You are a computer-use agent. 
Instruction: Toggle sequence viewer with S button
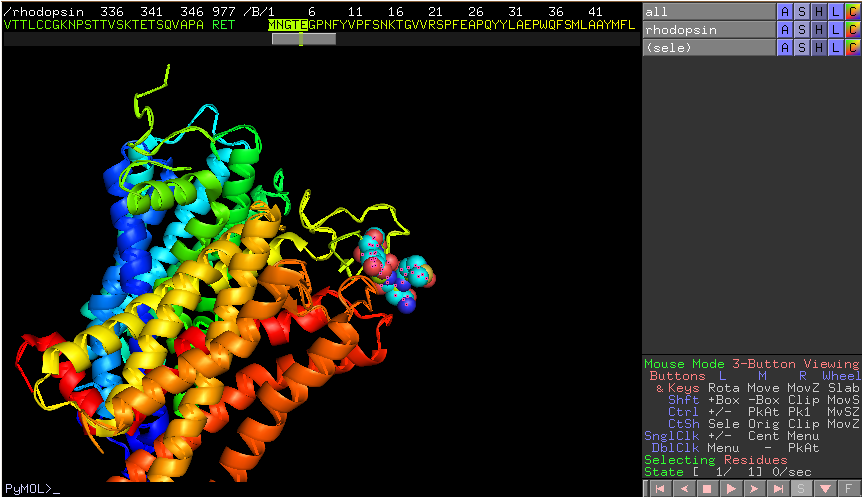[x=801, y=489]
